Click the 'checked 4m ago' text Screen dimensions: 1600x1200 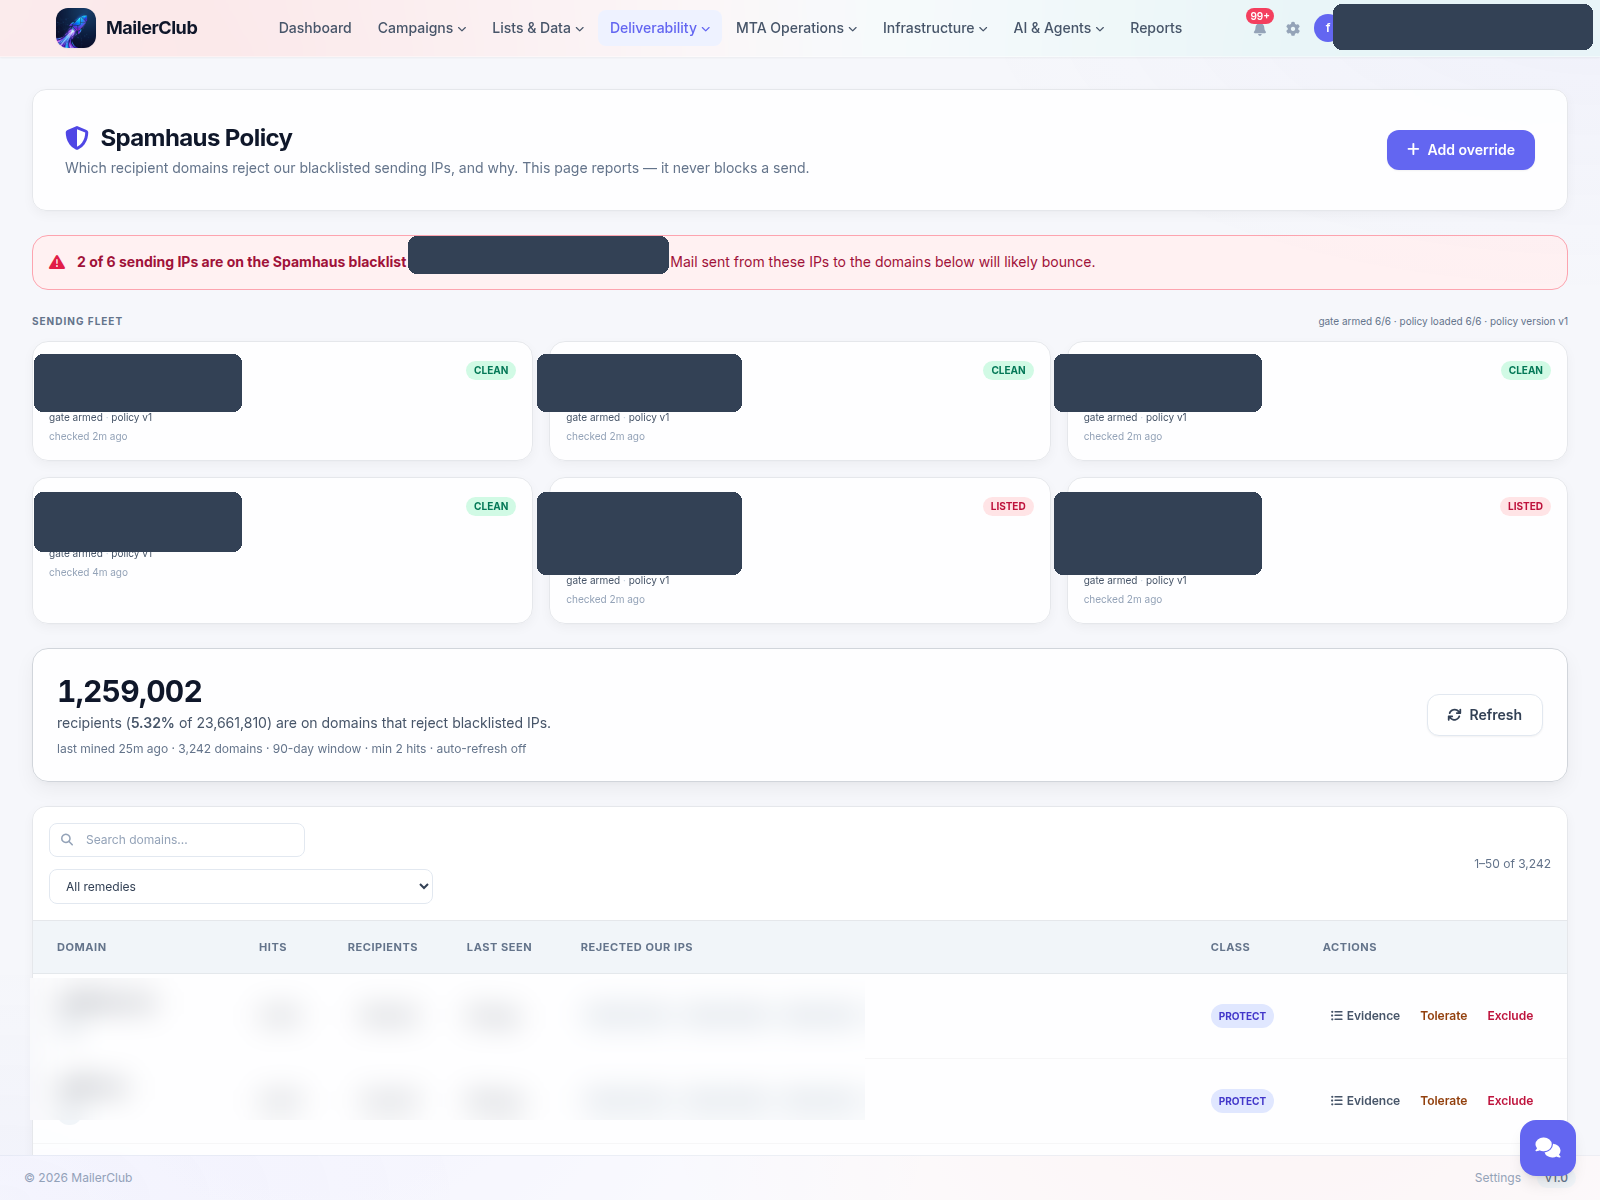[x=88, y=573]
